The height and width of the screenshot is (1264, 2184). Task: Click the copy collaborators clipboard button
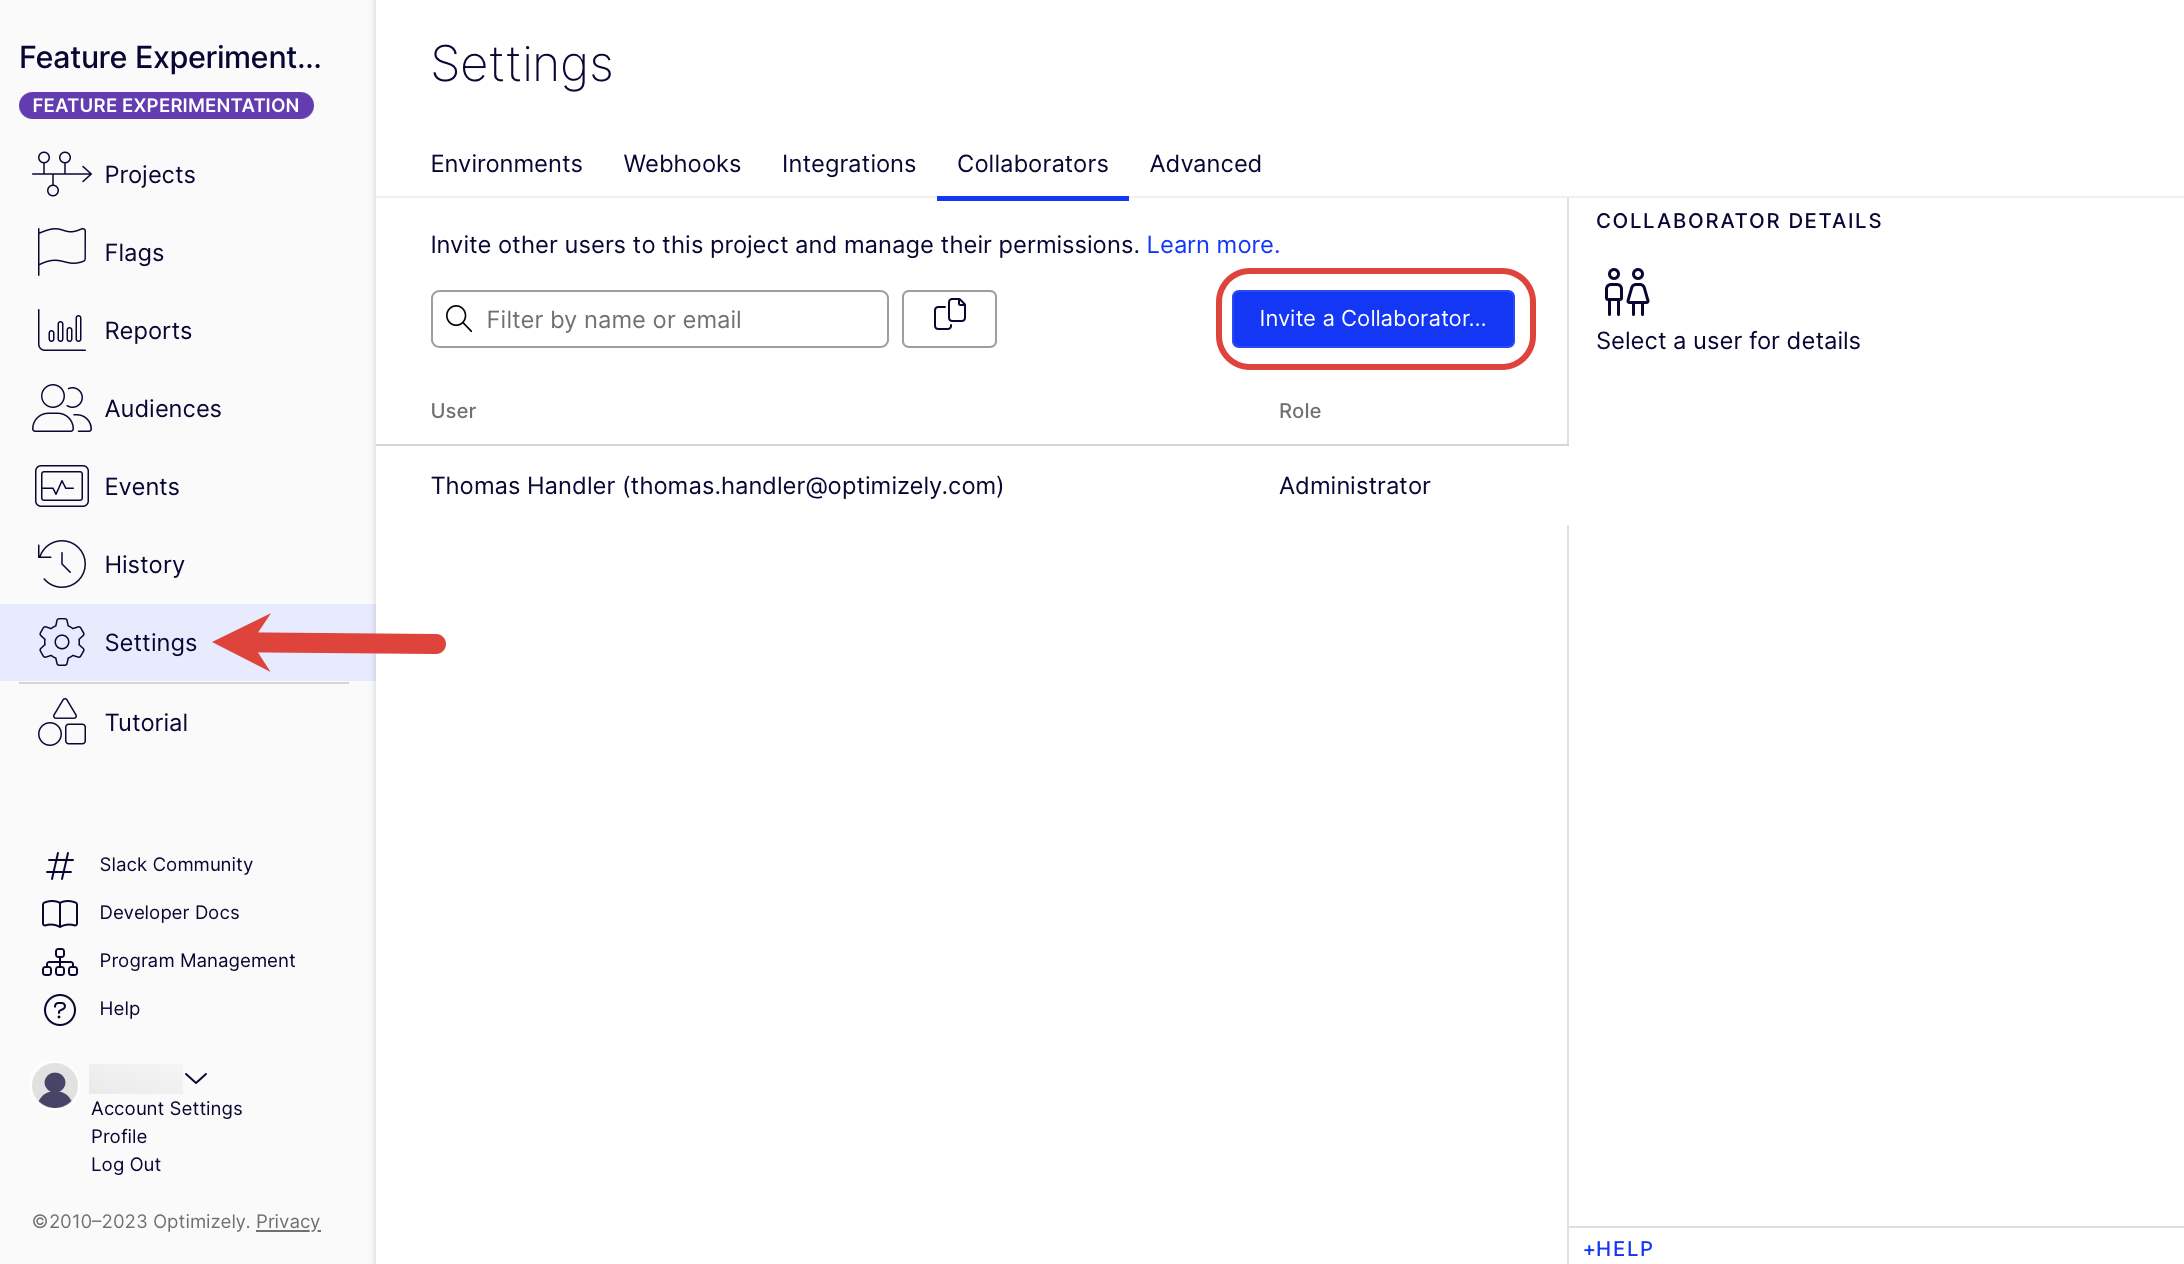coord(948,318)
